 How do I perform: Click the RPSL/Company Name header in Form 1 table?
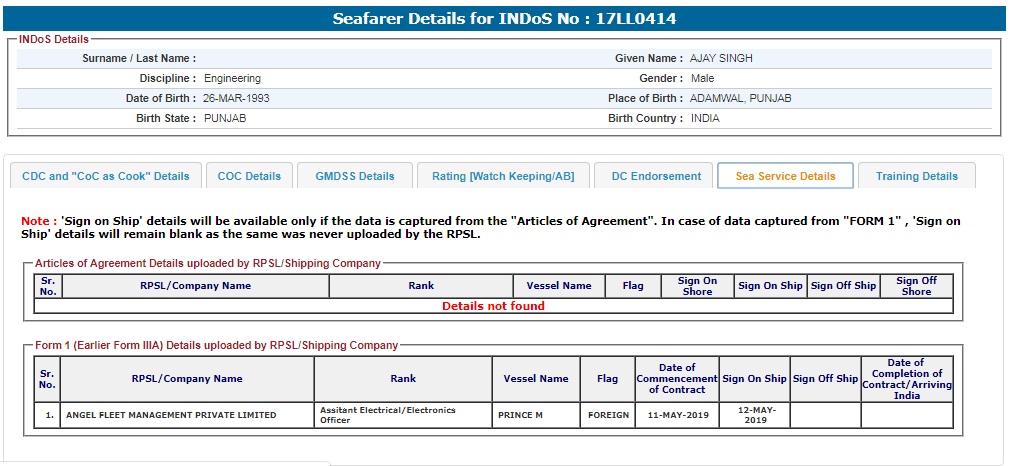coord(187,379)
